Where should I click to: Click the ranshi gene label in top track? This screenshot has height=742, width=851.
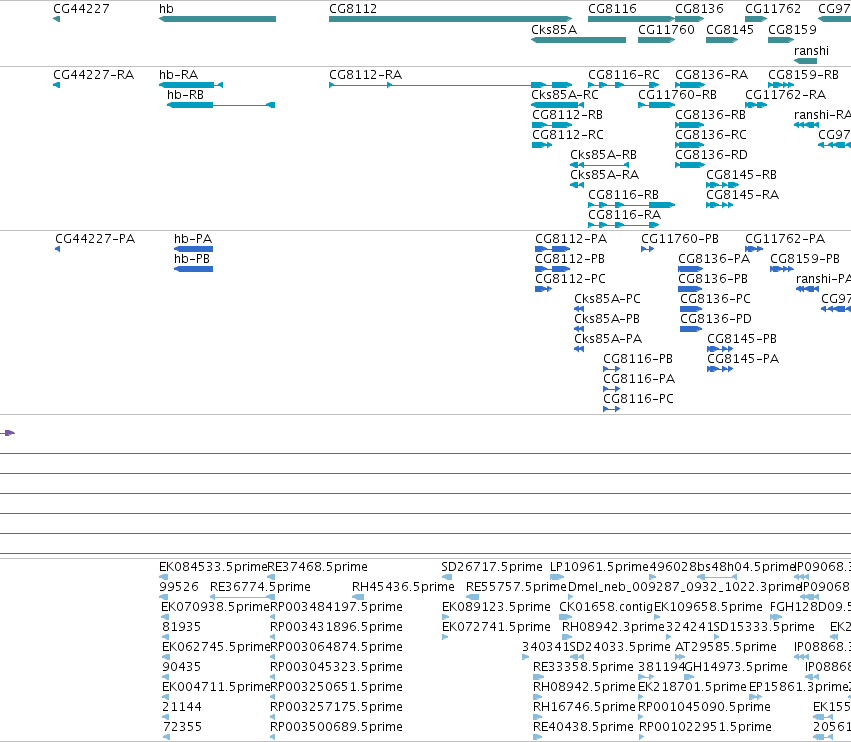click(811, 51)
